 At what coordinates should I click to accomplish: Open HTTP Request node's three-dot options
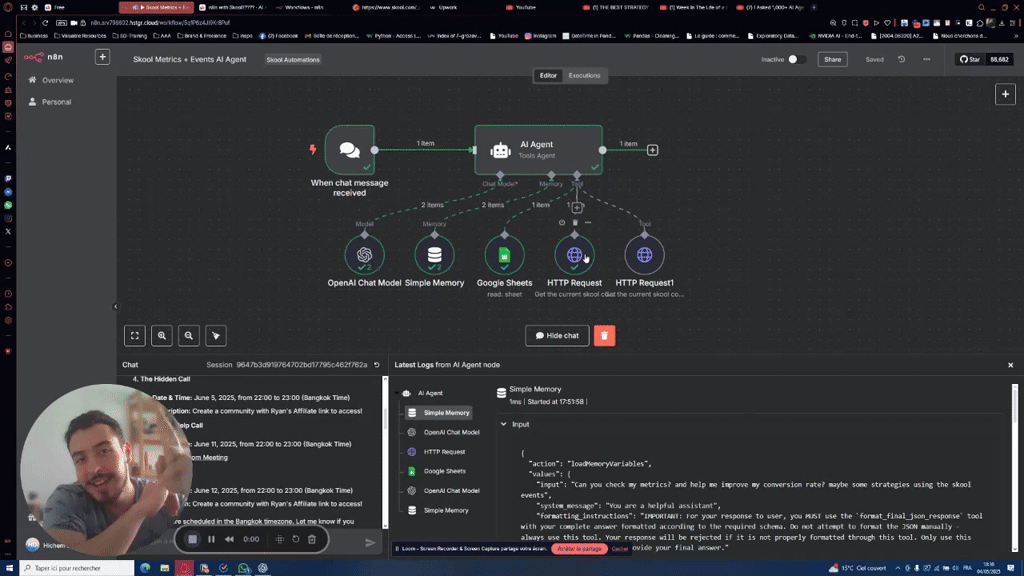(x=588, y=223)
